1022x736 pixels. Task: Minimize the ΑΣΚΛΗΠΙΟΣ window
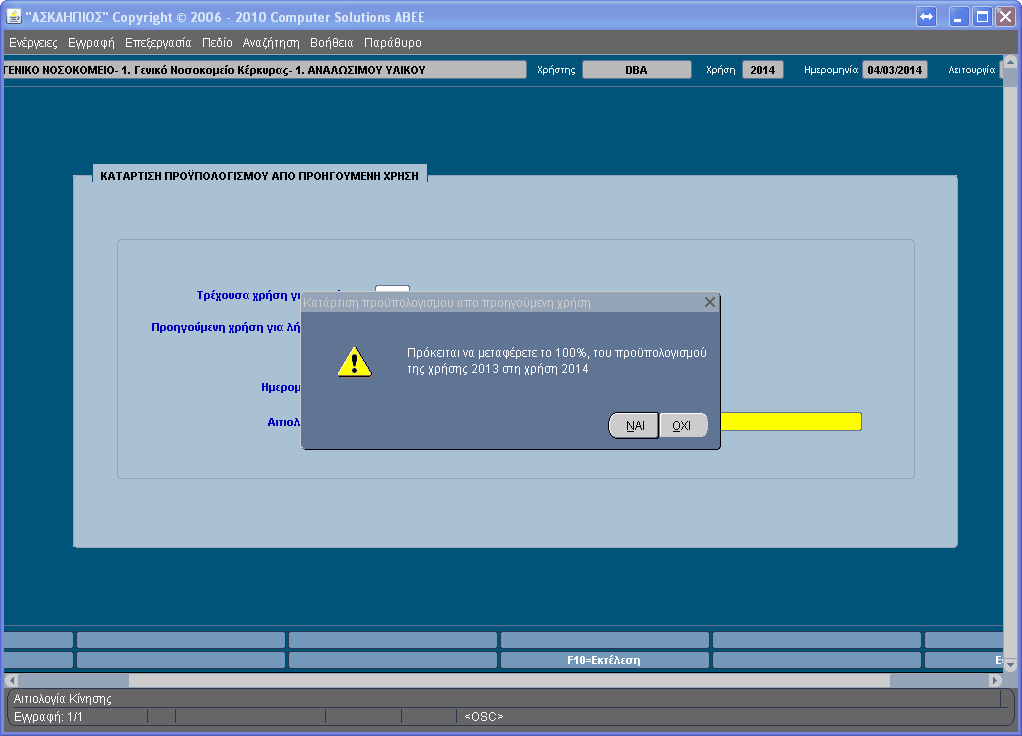tap(959, 17)
